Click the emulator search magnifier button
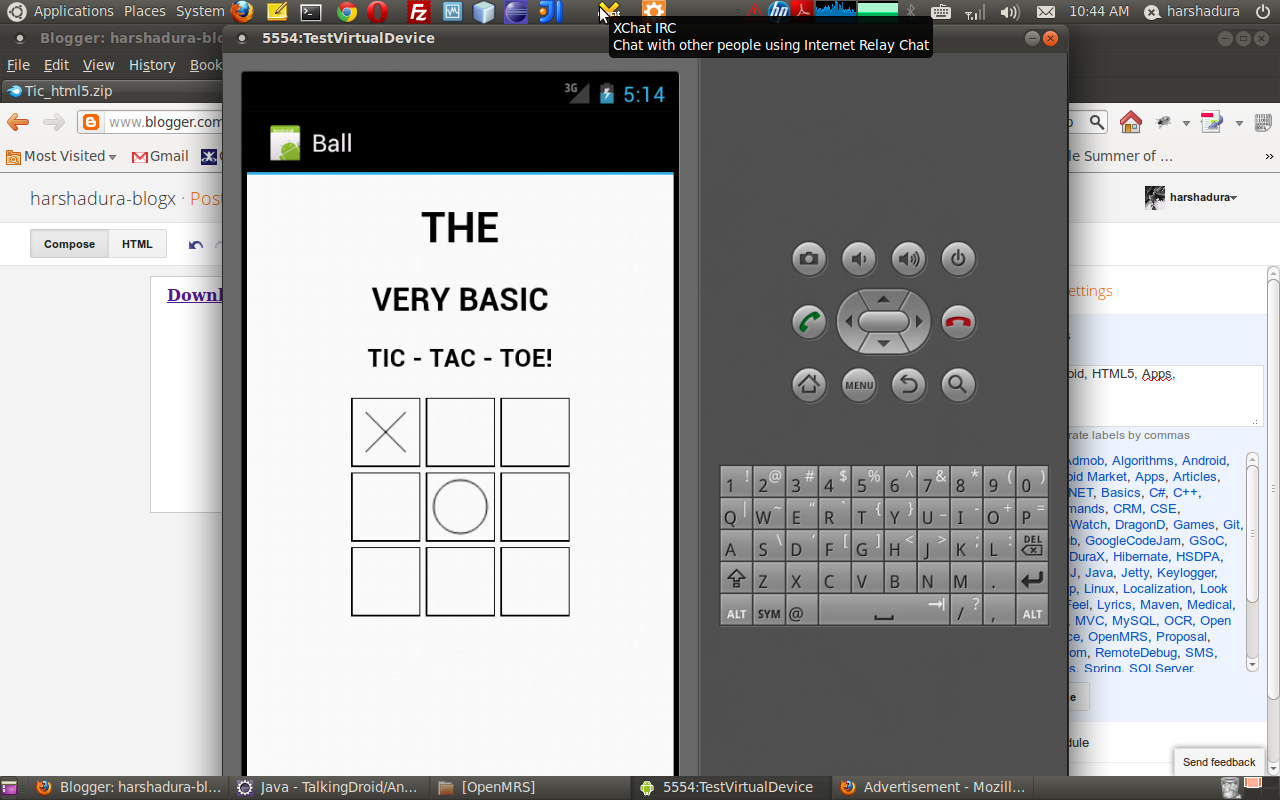The height and width of the screenshot is (800, 1280). coord(958,384)
